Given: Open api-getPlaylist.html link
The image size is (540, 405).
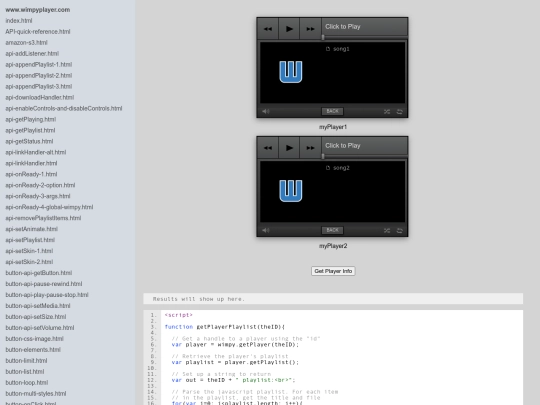Looking at the screenshot, I should click(x=30, y=130).
